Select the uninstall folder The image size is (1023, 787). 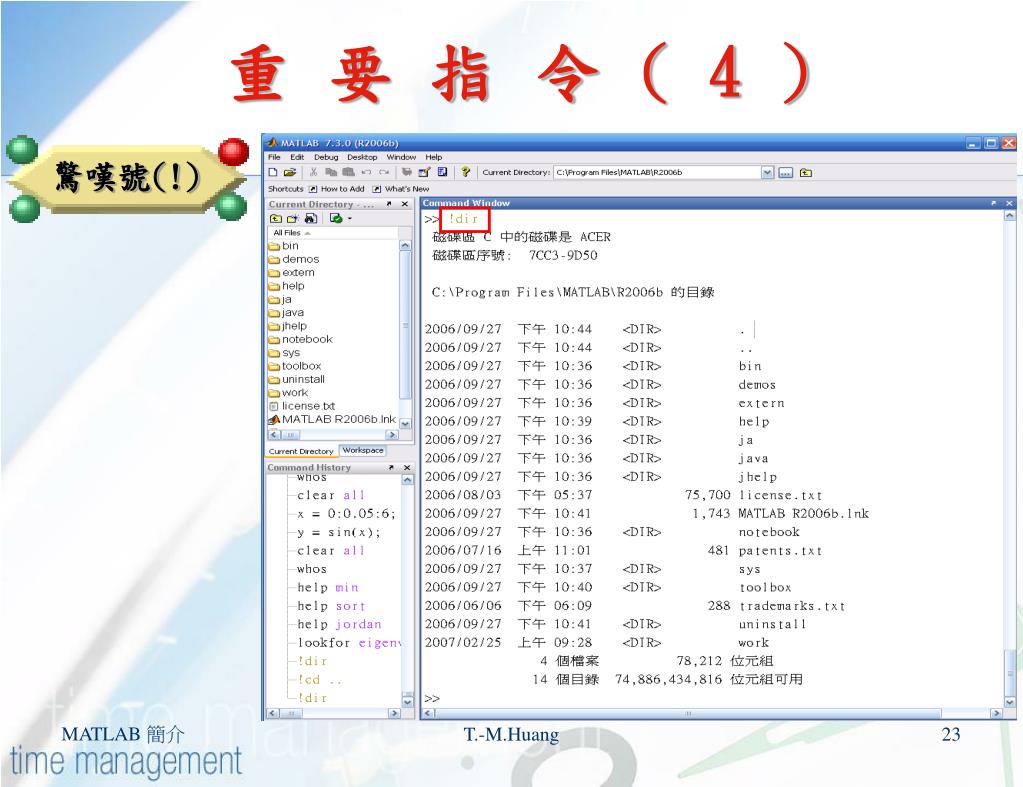tap(297, 379)
